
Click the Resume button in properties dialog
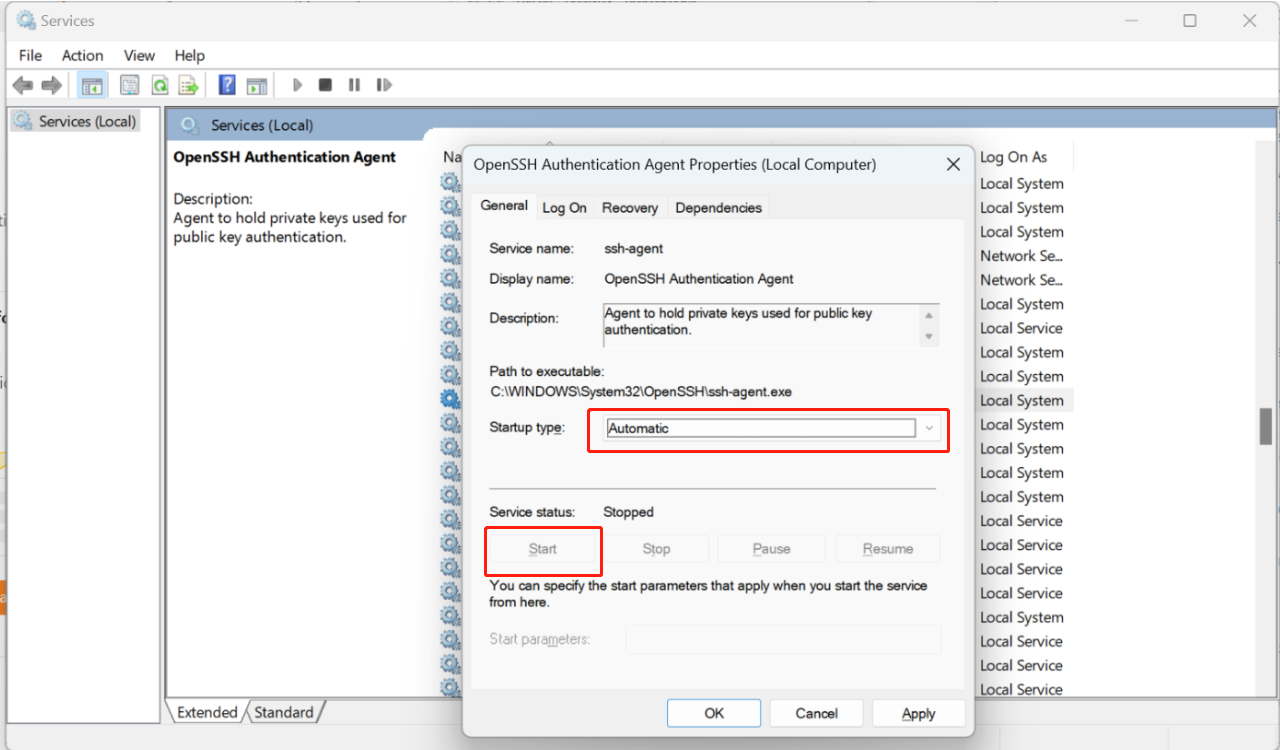click(888, 549)
